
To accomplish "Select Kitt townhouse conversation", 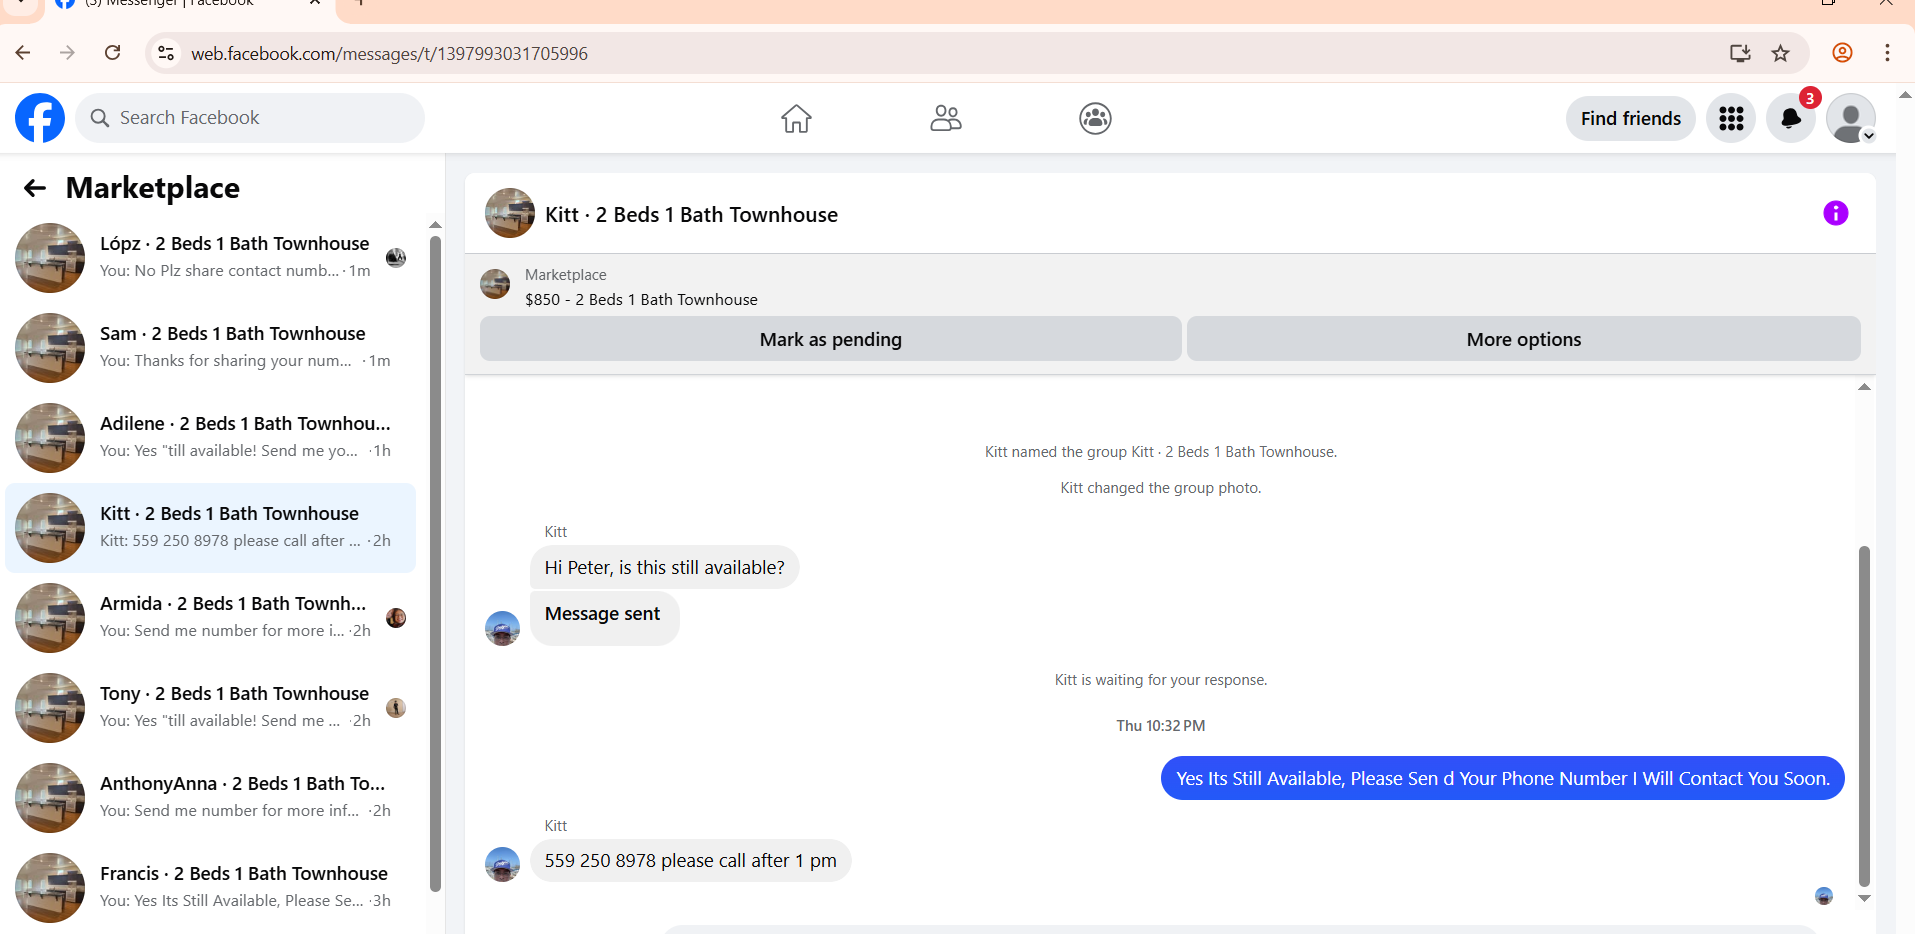I will click(x=211, y=528).
